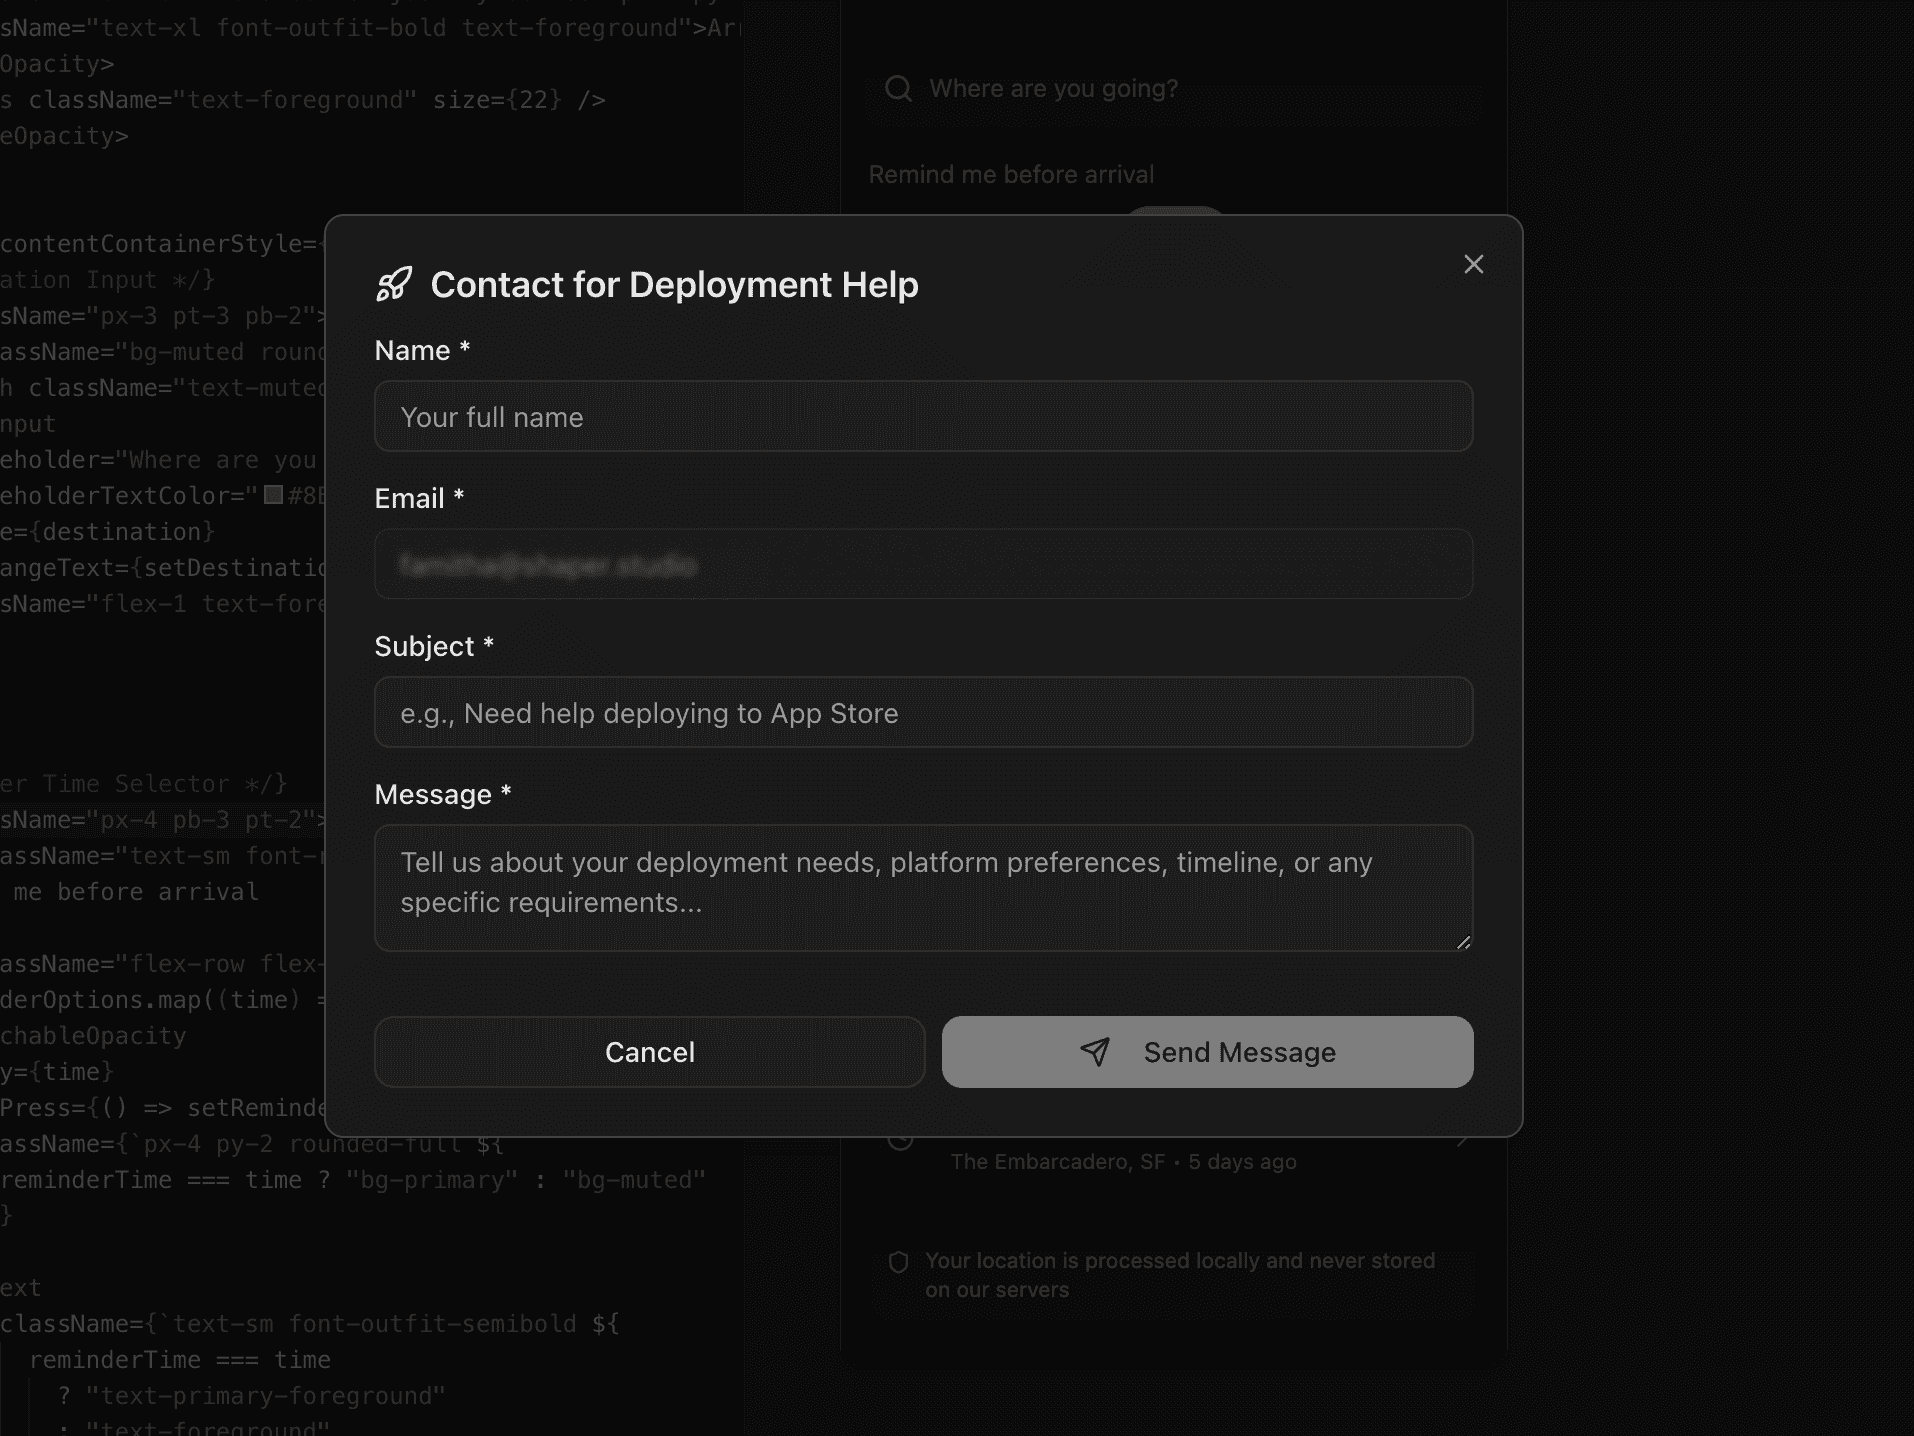This screenshot has width=1914, height=1436.
Task: Click the 'Remind me before arrival' label
Action: pyautogui.click(x=1011, y=174)
